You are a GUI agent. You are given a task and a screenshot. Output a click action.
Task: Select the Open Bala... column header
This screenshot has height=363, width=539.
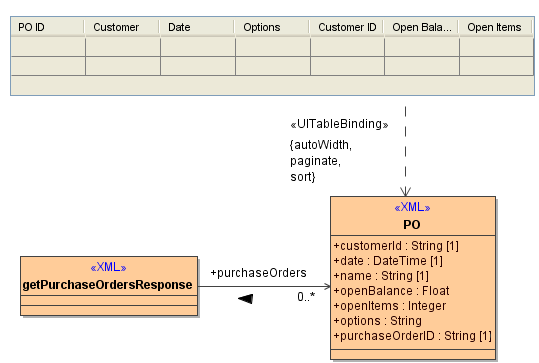(421, 27)
